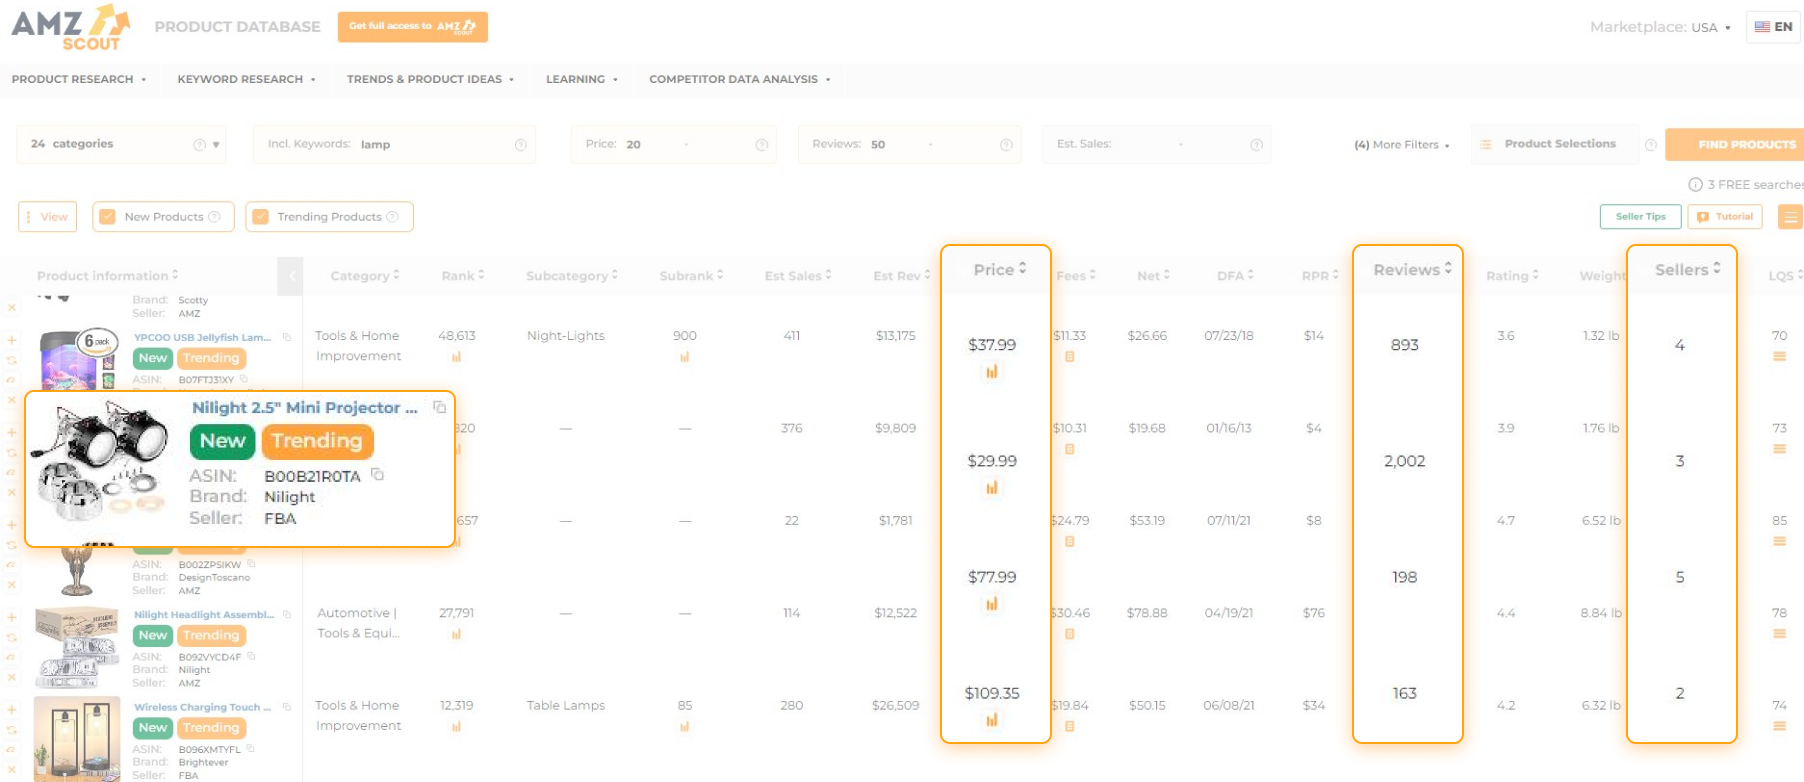
Task: Click info icon beside 3 FREE searches
Action: pos(1695,185)
